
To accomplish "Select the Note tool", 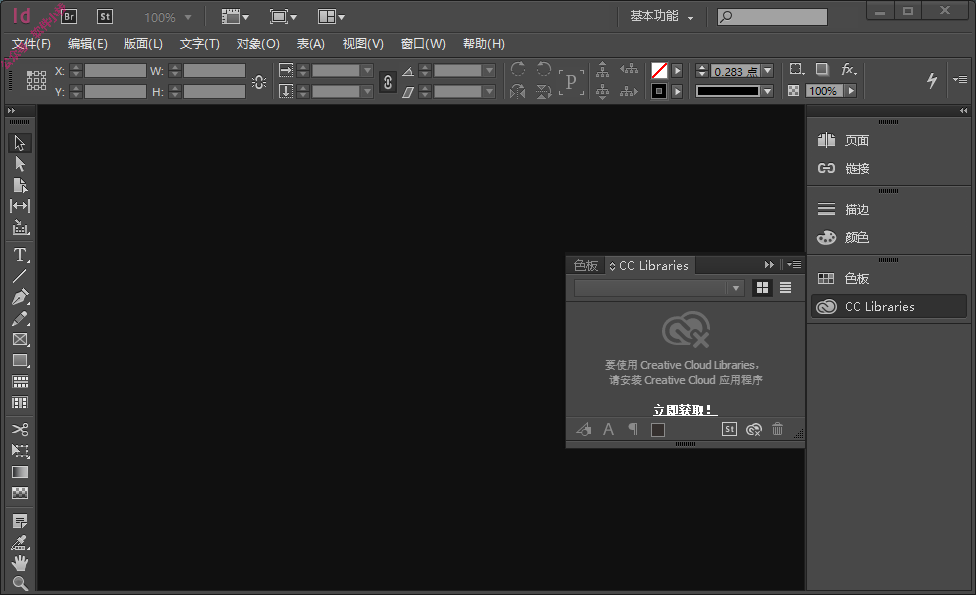I will click(20, 520).
